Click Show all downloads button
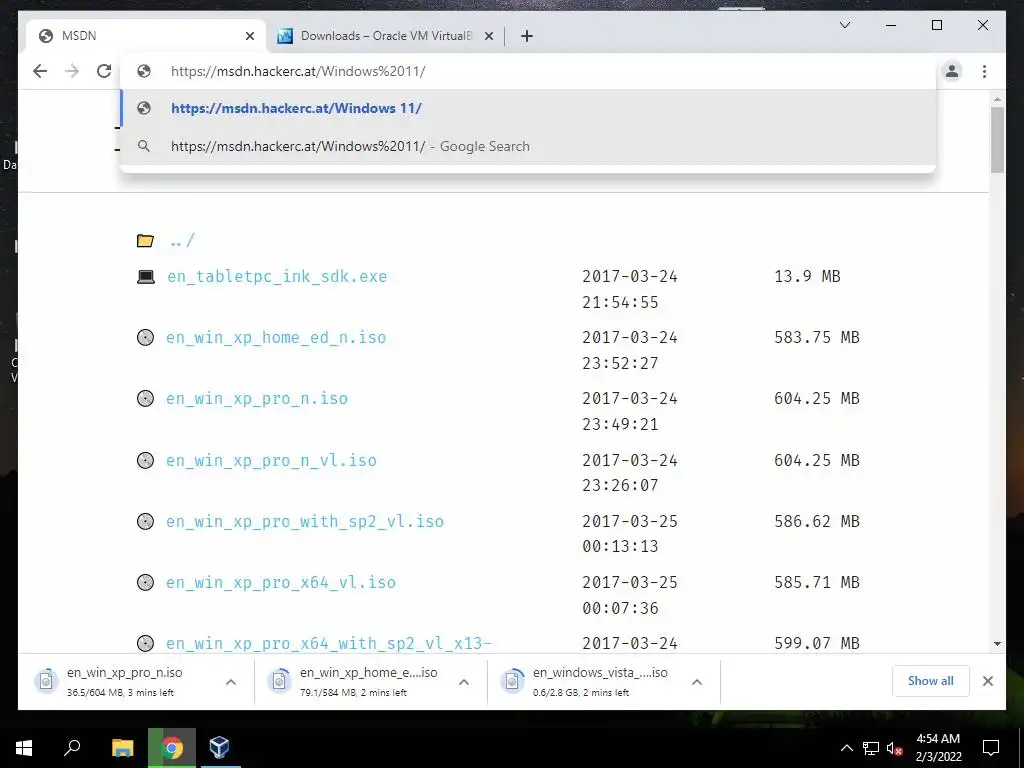Viewport: 1024px width, 768px height. 931,681
